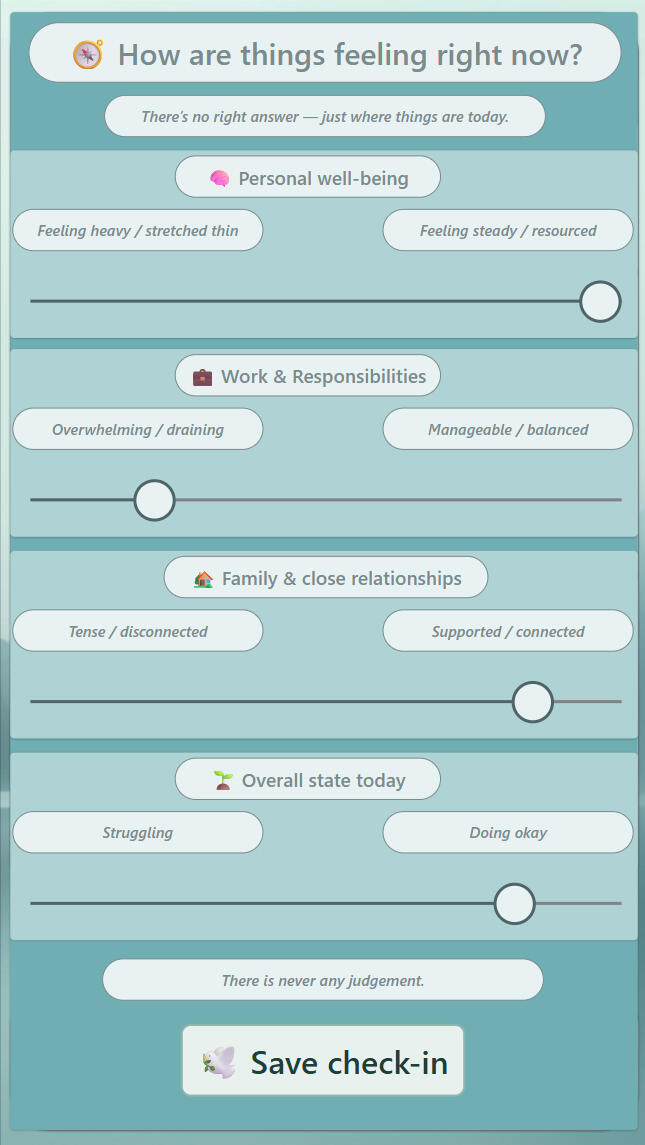
Task: Click the Supported / connected label
Action: pos(507,631)
